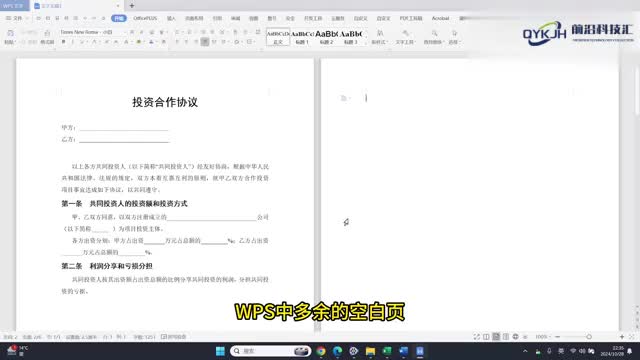
Task: Toggle Italic formatting
Action: (73, 42)
